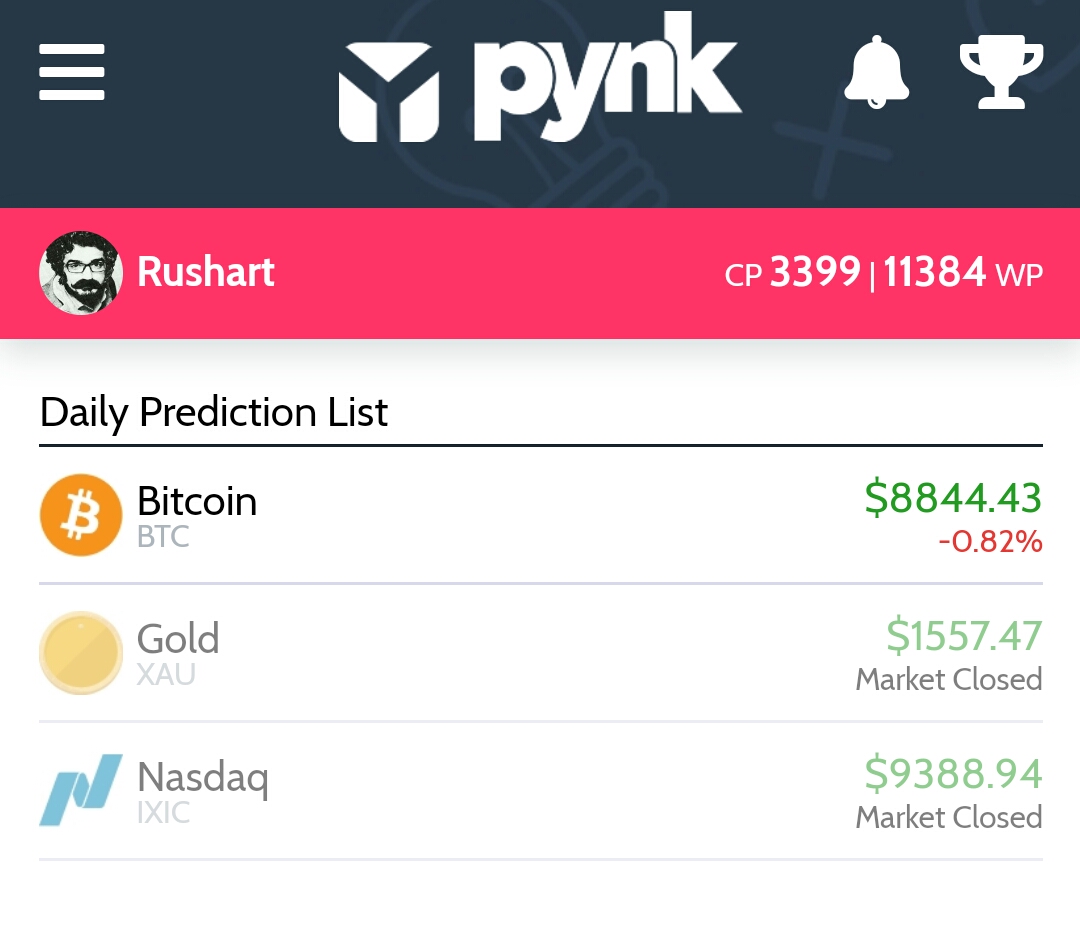Click the Rushart username
Image resolution: width=1080 pixels, height=930 pixels.
[206, 271]
